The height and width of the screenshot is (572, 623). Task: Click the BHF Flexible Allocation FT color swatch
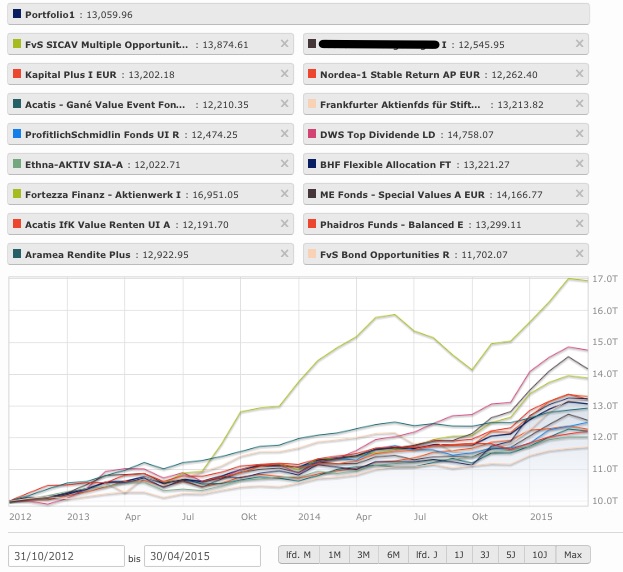pos(313,164)
